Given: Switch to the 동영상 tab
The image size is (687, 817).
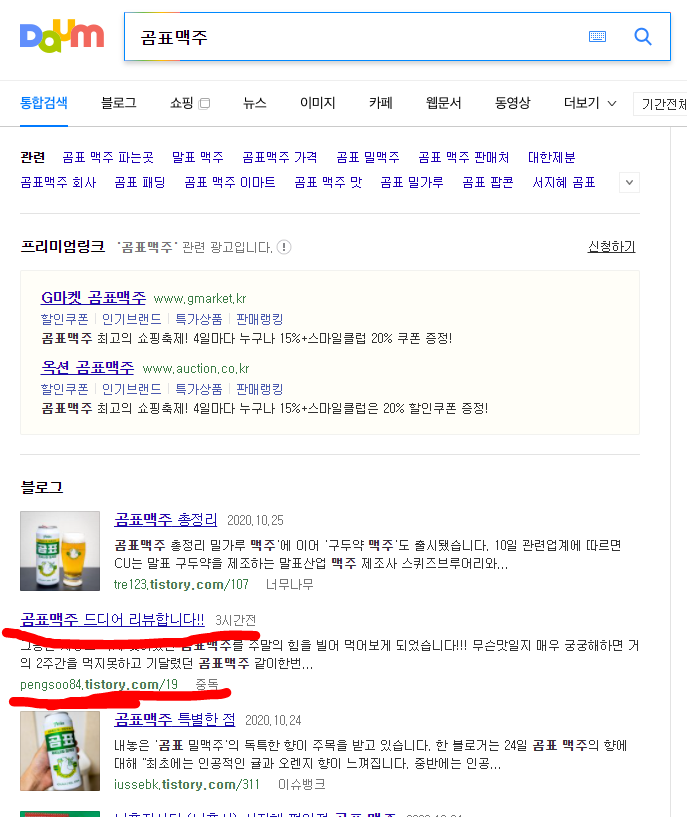Looking at the screenshot, I should [513, 103].
